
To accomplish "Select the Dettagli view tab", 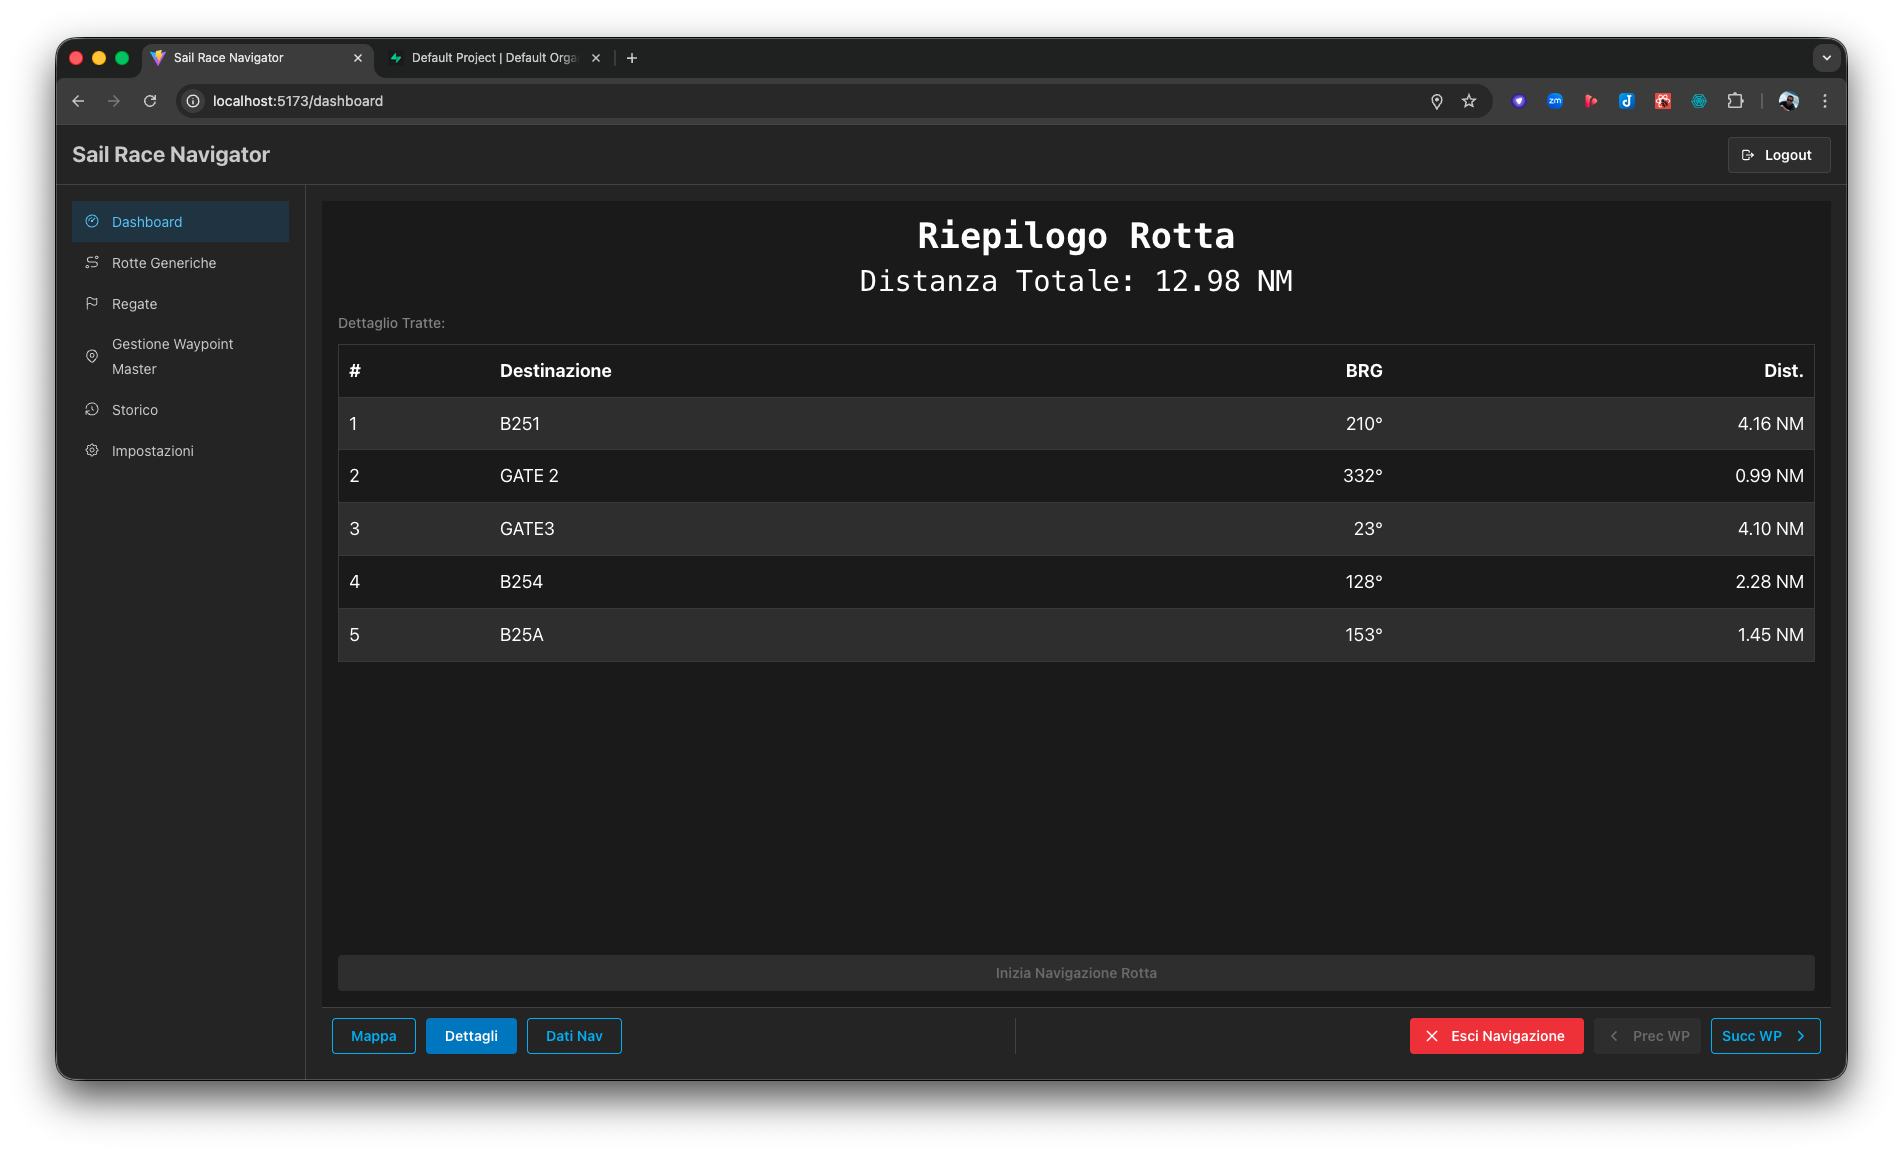I will (x=471, y=1036).
